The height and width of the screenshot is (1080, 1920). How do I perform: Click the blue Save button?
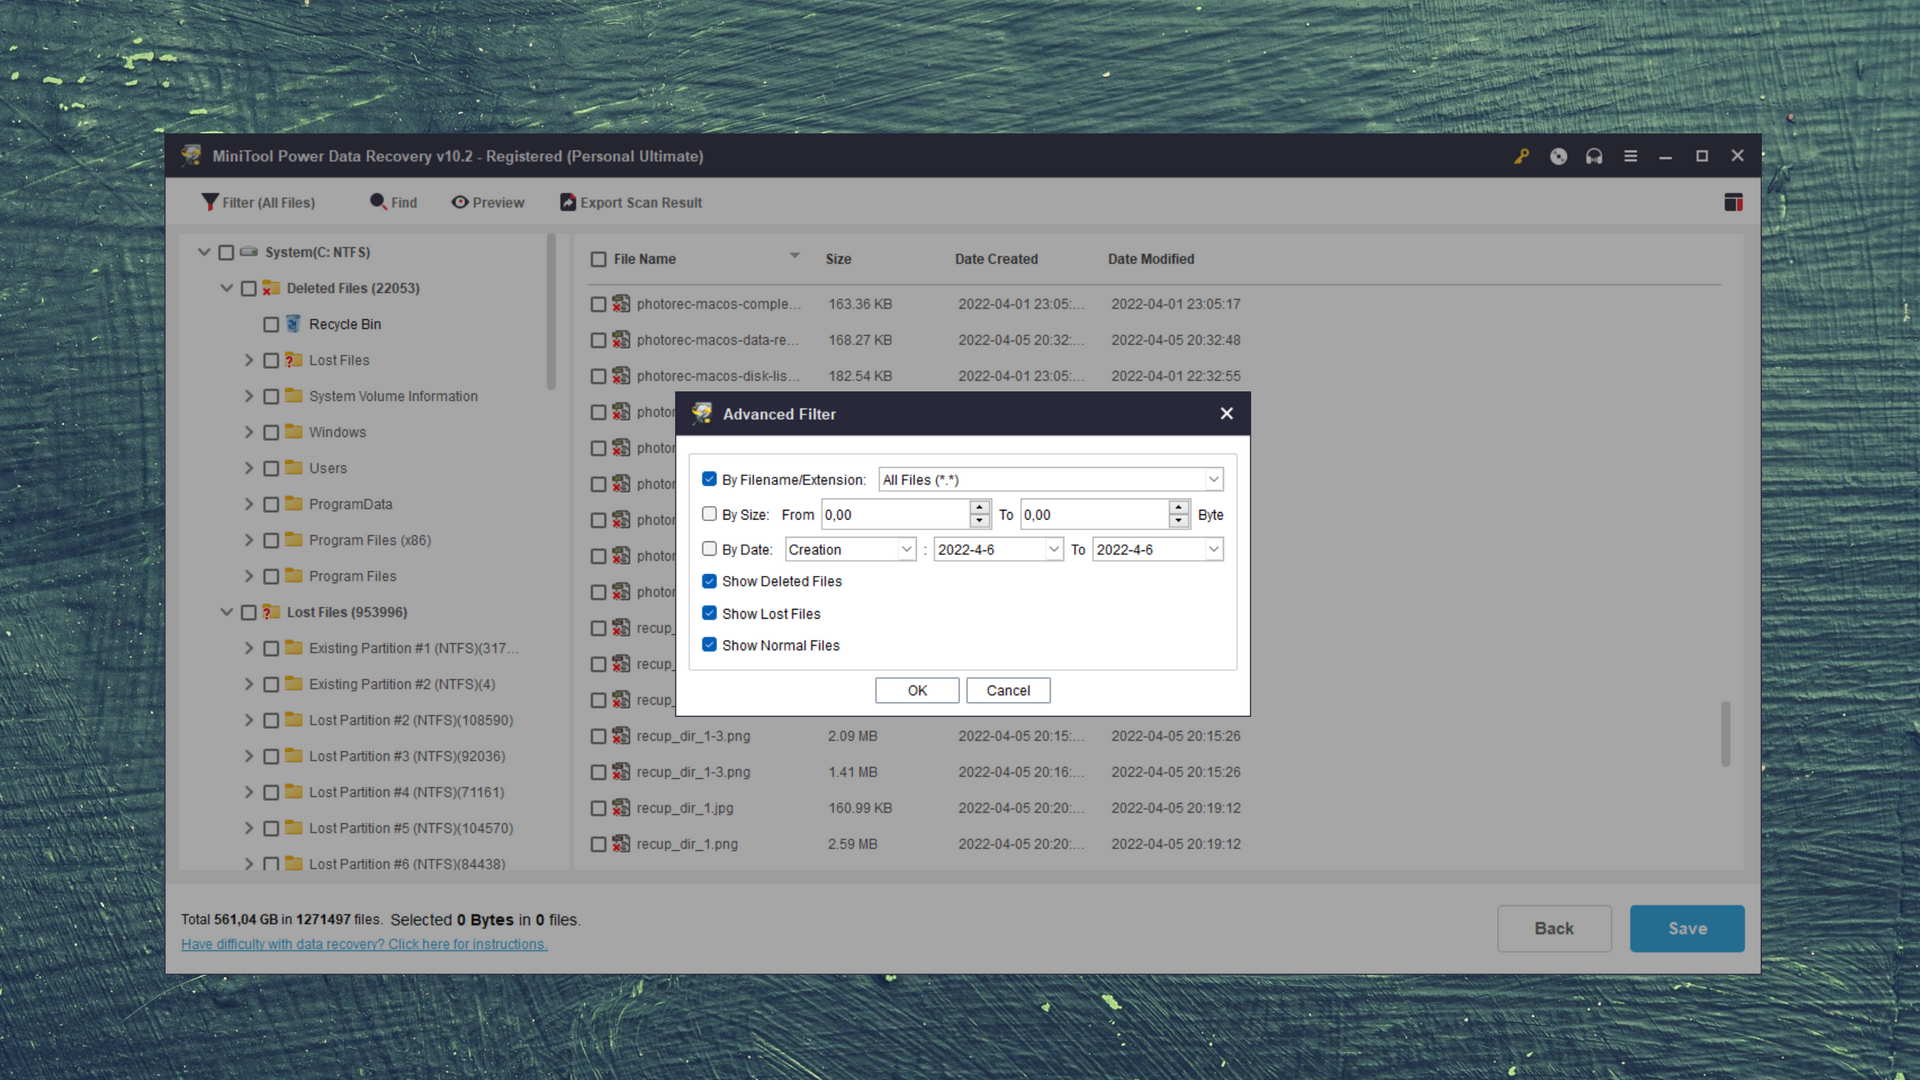[1687, 928]
